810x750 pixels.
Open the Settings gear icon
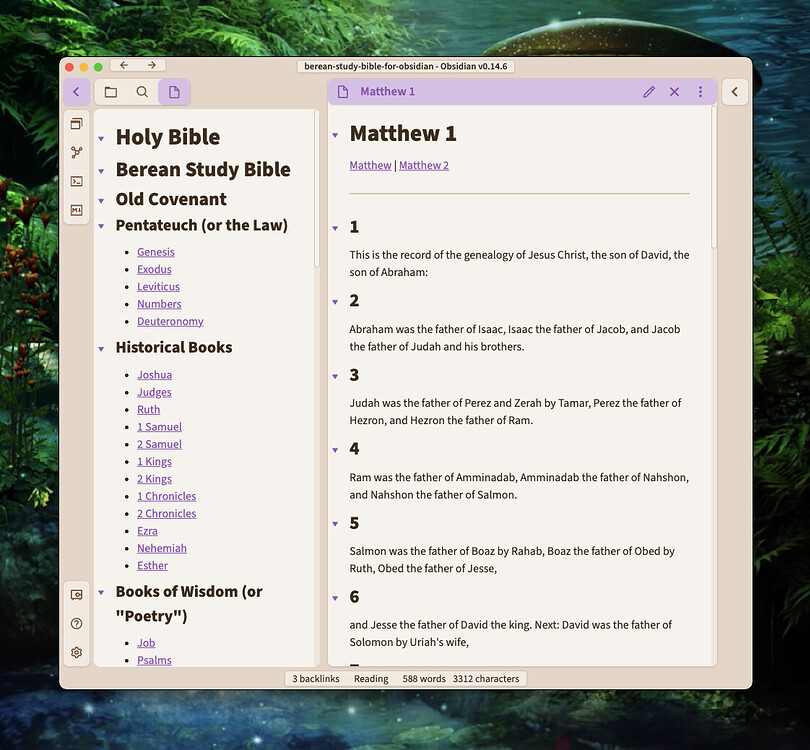pos(76,651)
